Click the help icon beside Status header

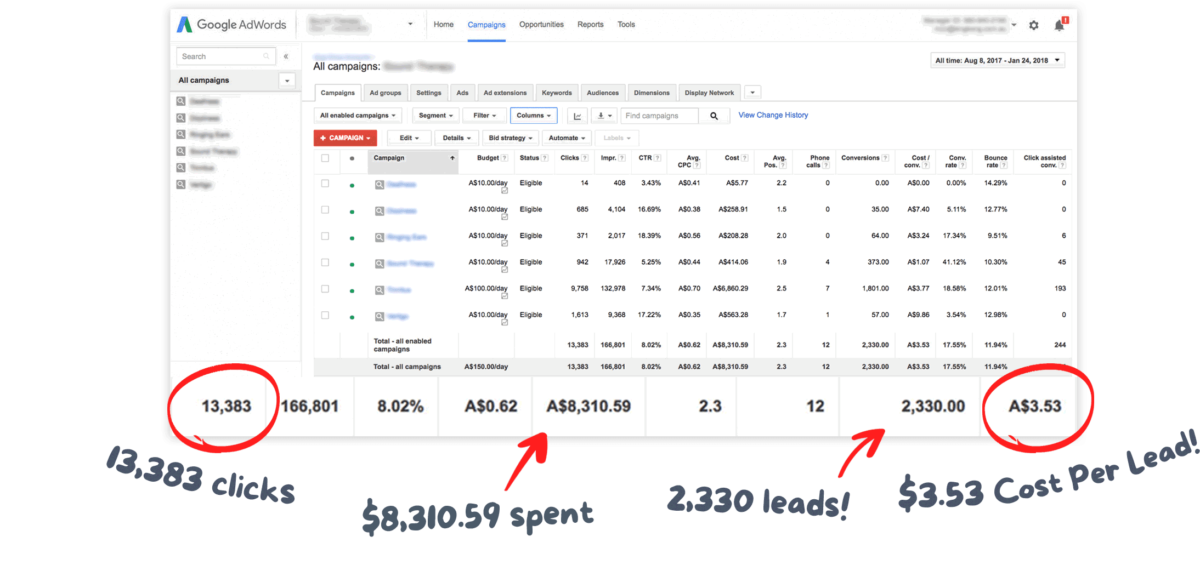tap(544, 158)
